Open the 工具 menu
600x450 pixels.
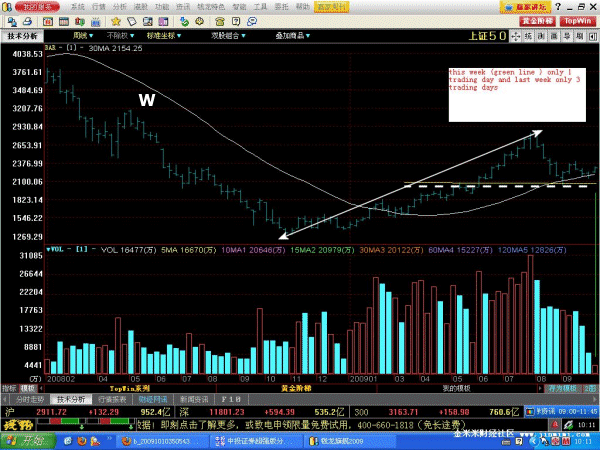[260, 7]
